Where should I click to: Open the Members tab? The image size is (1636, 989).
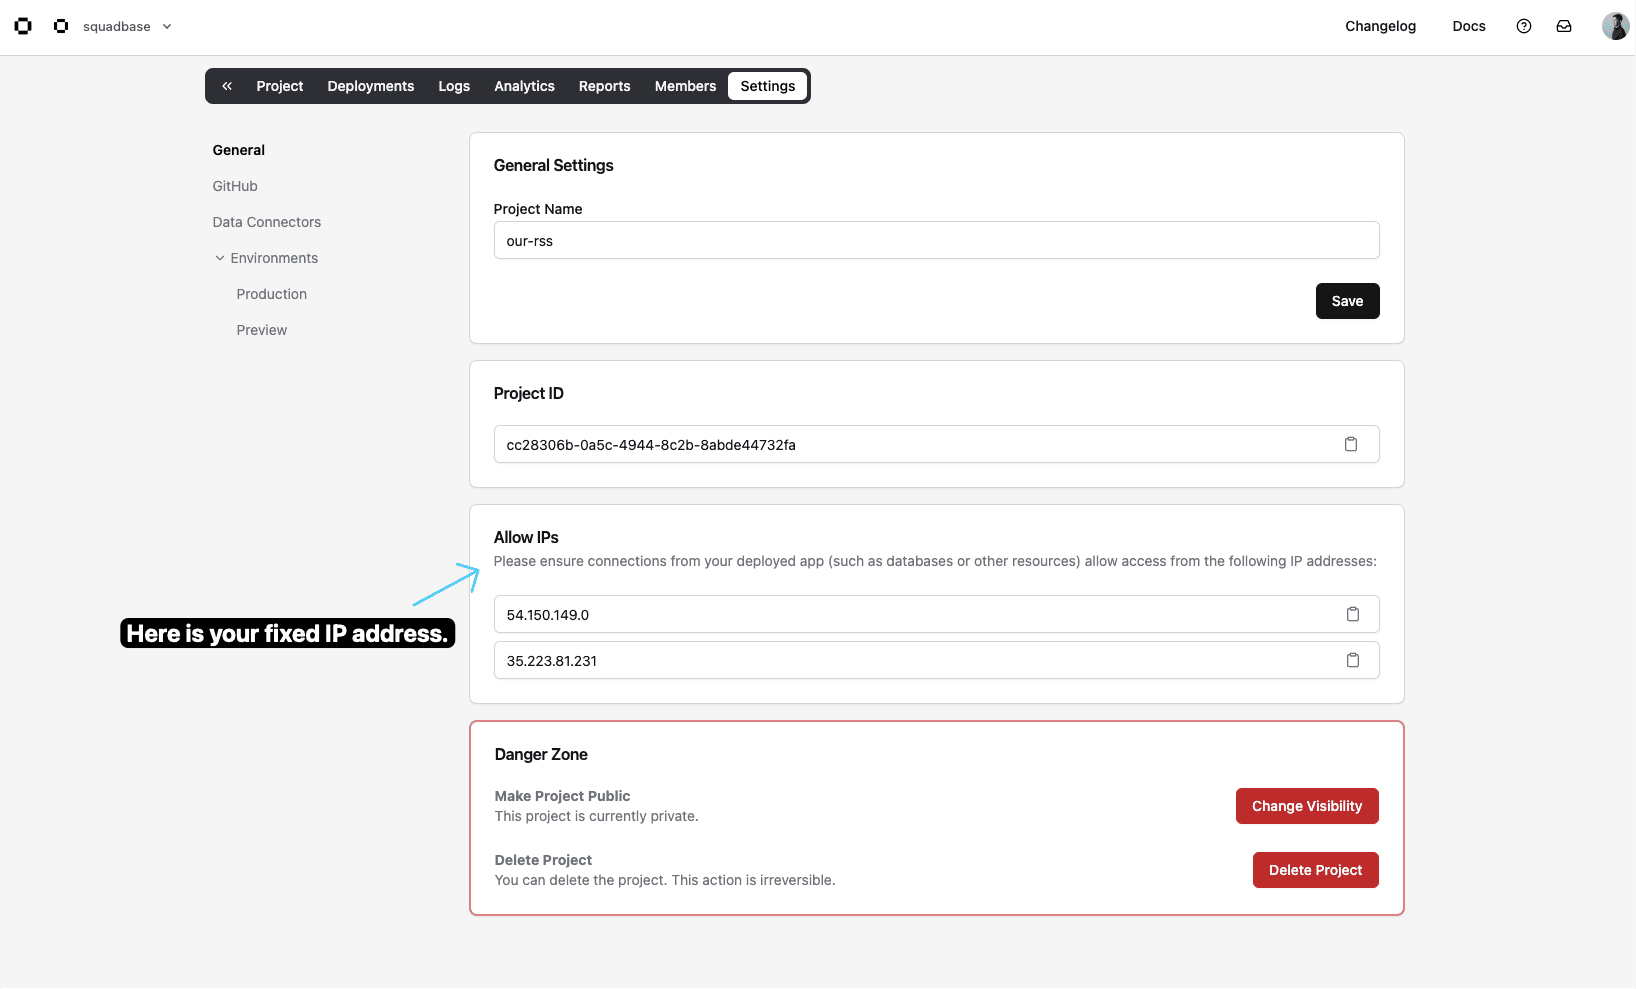click(684, 86)
